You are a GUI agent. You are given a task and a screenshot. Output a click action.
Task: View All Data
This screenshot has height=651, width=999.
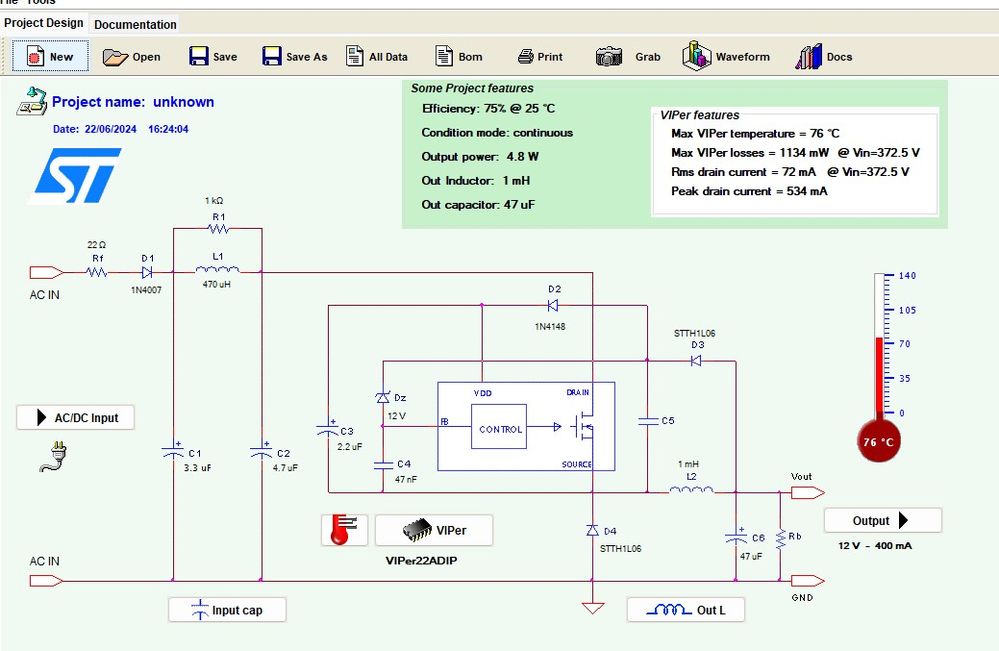click(x=377, y=56)
